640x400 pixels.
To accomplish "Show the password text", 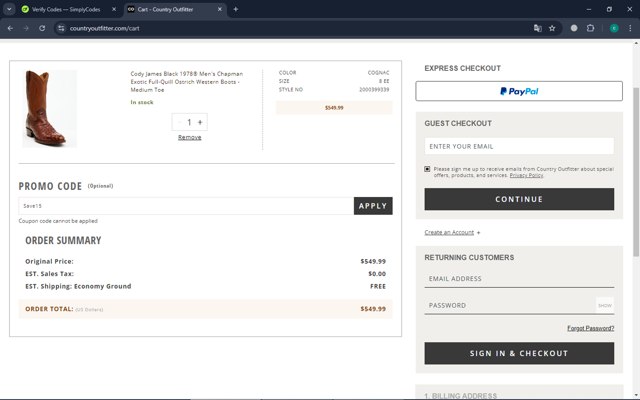I will coord(604,305).
